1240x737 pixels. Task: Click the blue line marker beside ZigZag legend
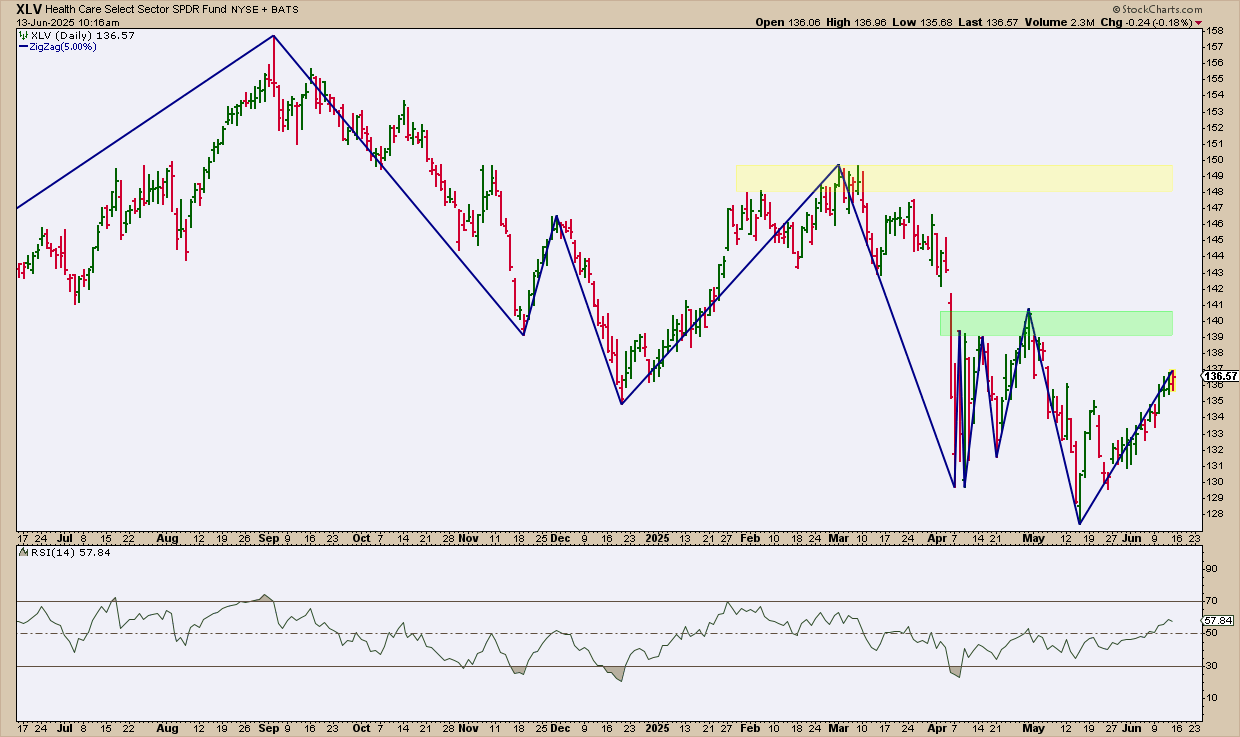(24, 47)
